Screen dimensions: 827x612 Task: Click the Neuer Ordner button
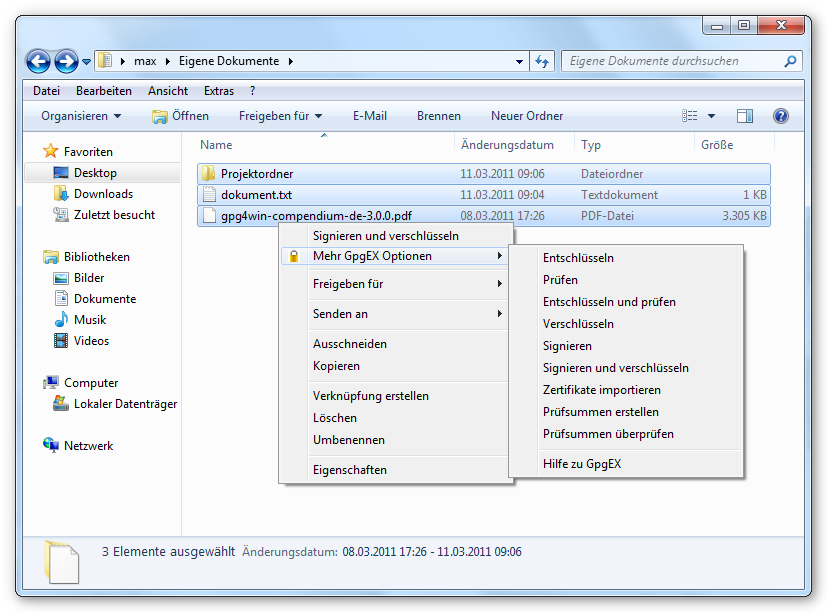click(526, 116)
